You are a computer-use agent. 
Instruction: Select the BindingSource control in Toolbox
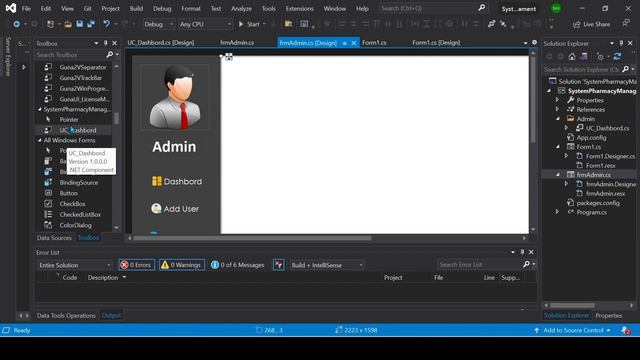tap(79, 182)
